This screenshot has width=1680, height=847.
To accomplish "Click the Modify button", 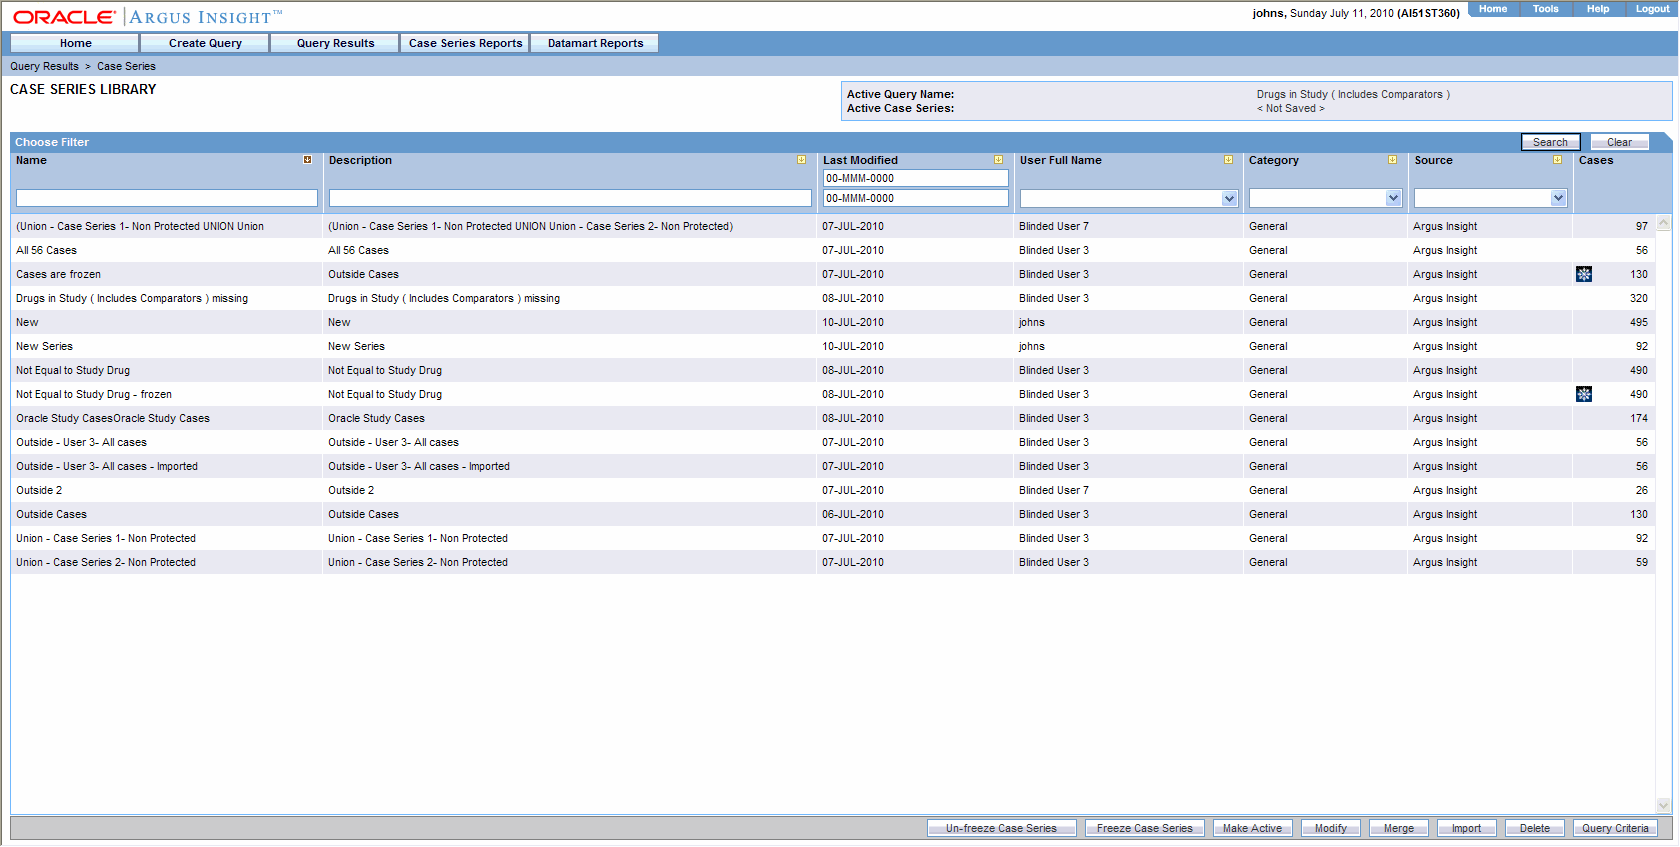I will 1331,828.
